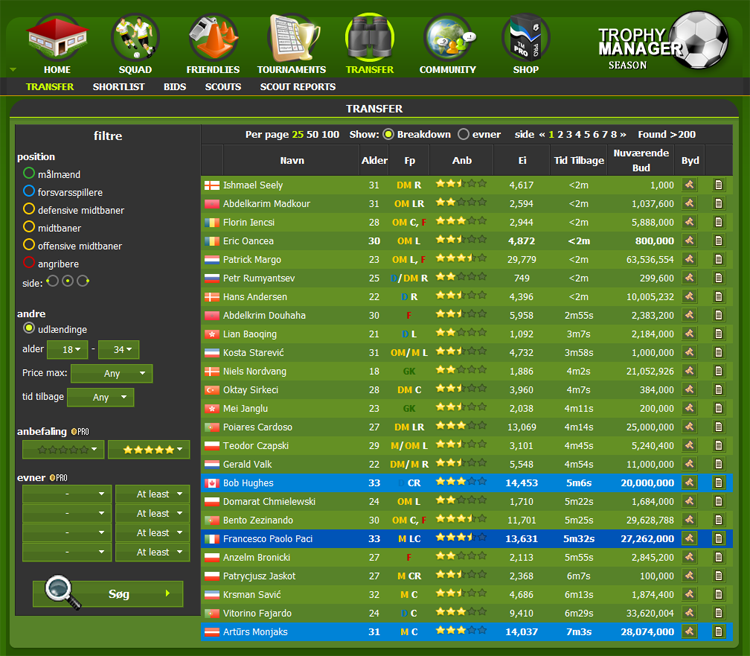Switch to the Shortlist tab
The width and height of the screenshot is (750, 656).
tap(118, 87)
